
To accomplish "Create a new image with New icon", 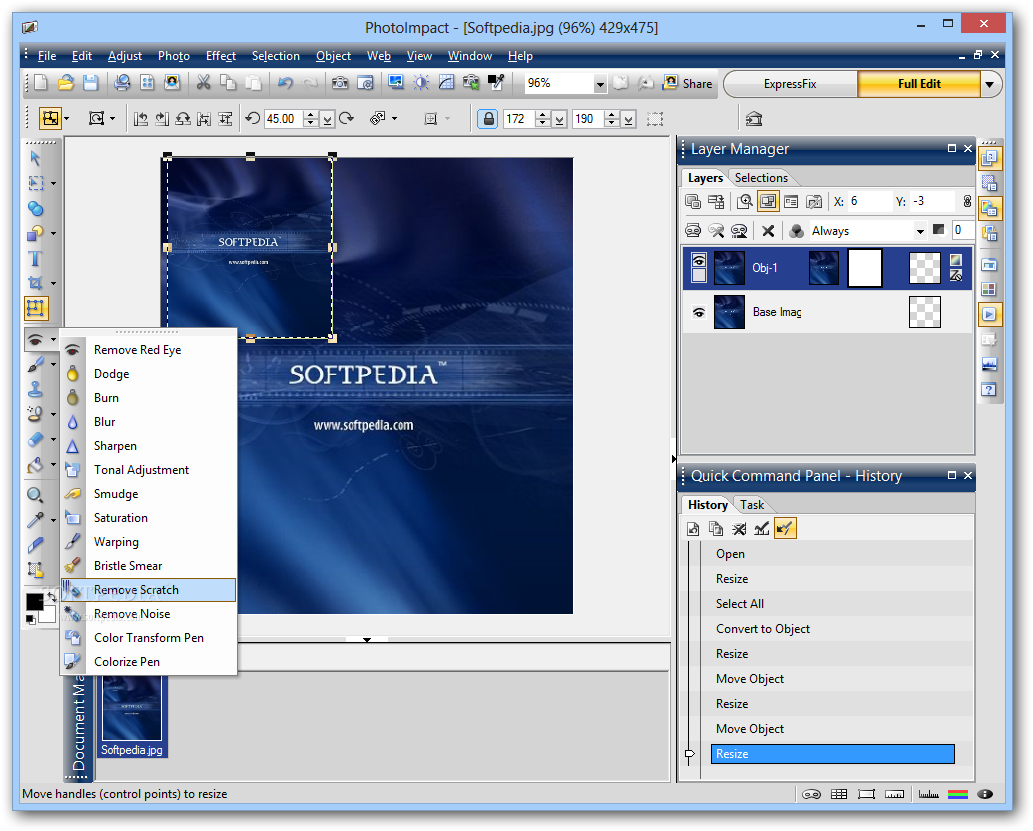I will point(41,82).
